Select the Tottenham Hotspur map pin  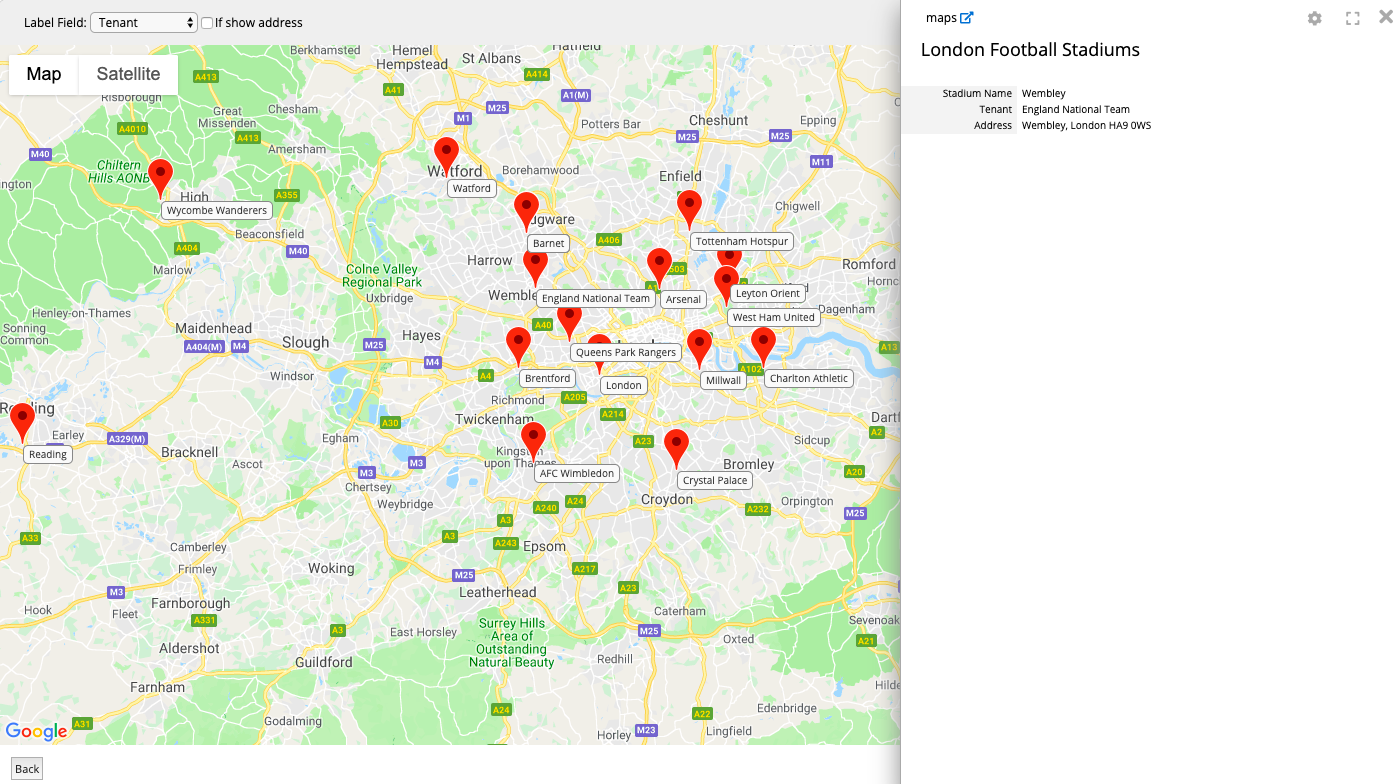coord(689,208)
